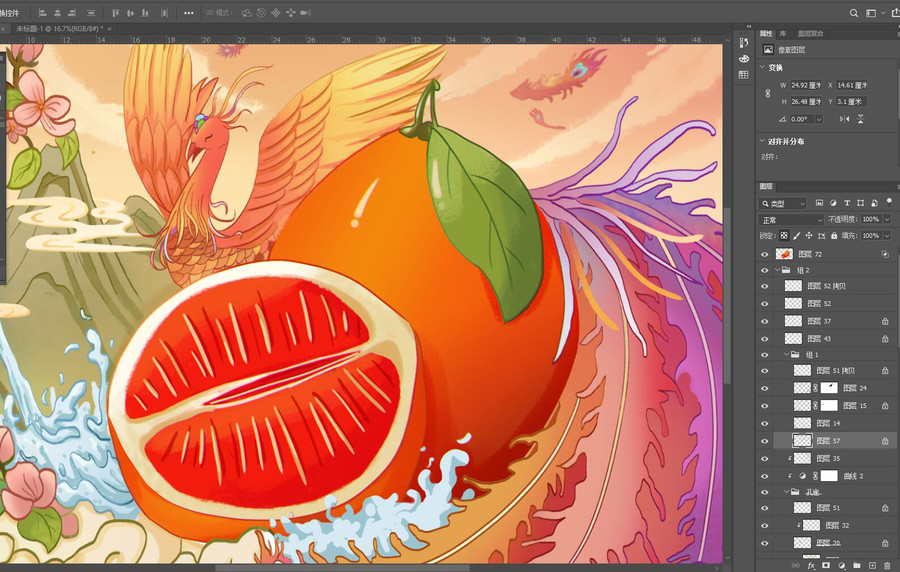
Task: Collapse the 组 1 layer group
Action: [787, 355]
